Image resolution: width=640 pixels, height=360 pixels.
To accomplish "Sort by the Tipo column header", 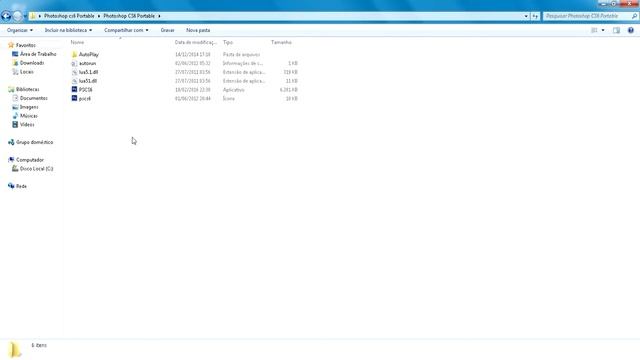I will pyautogui.click(x=228, y=42).
